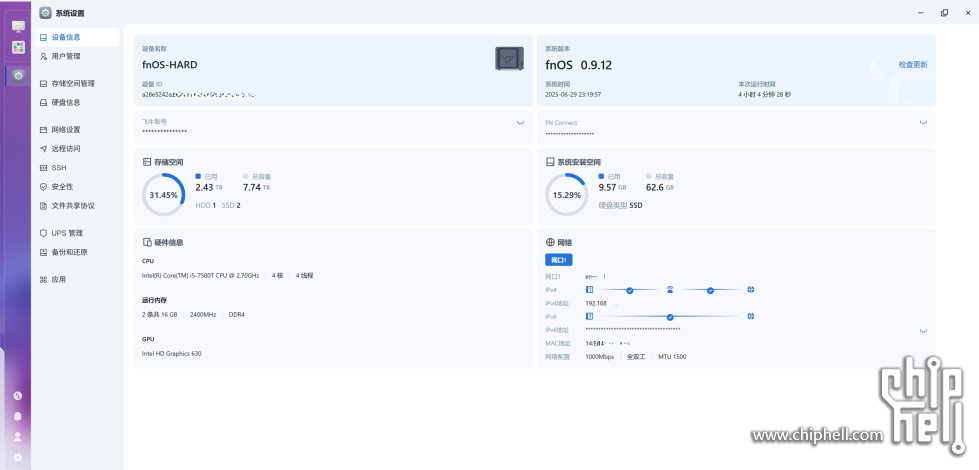Click the UPS 管理 shield icon
This screenshot has height=470, width=979.
coord(43,233)
